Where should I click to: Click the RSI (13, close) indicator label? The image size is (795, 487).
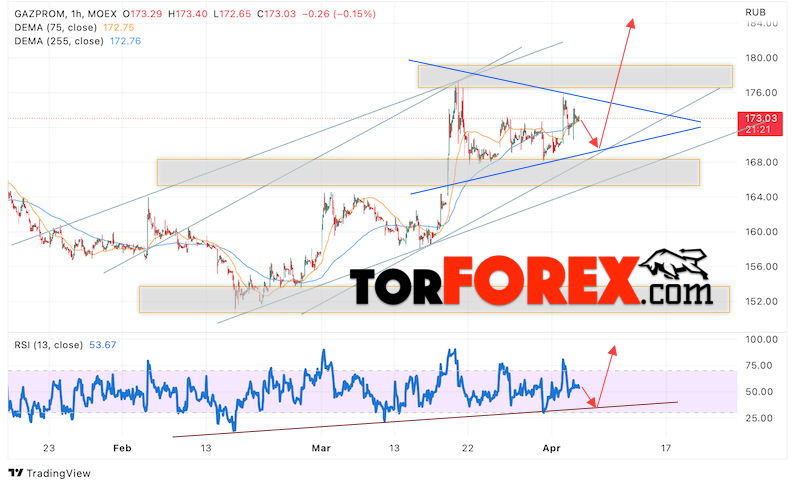click(x=49, y=345)
